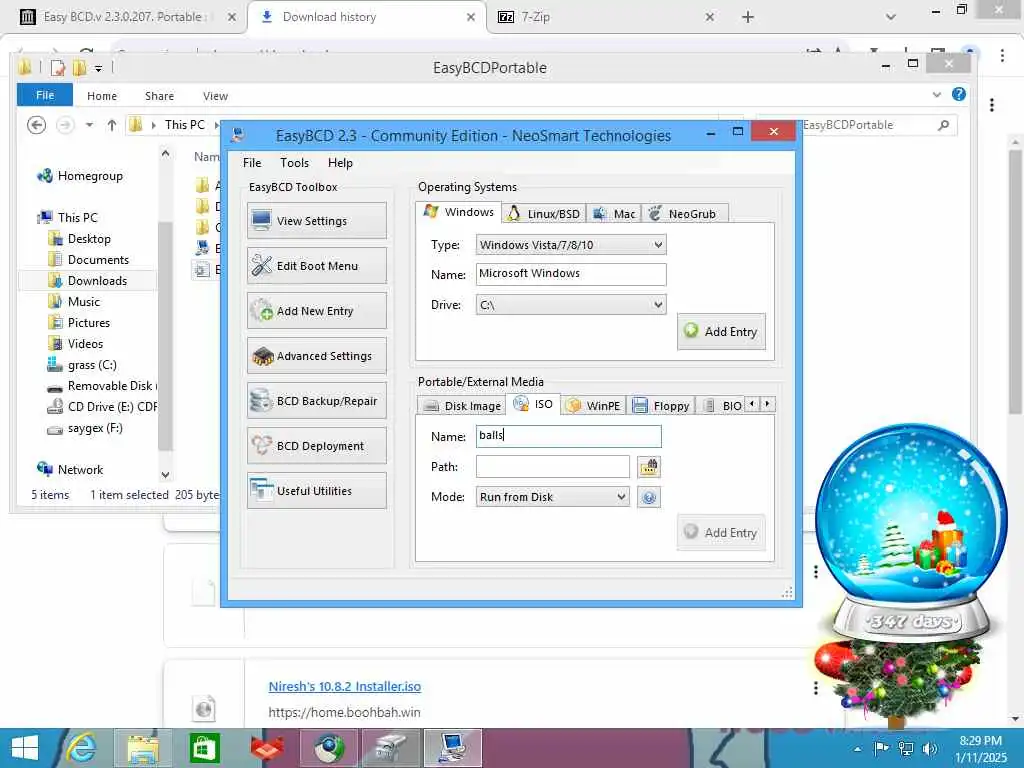Open View Settings in EasyBCD Toolbox
The height and width of the screenshot is (768, 1024).
tap(317, 221)
